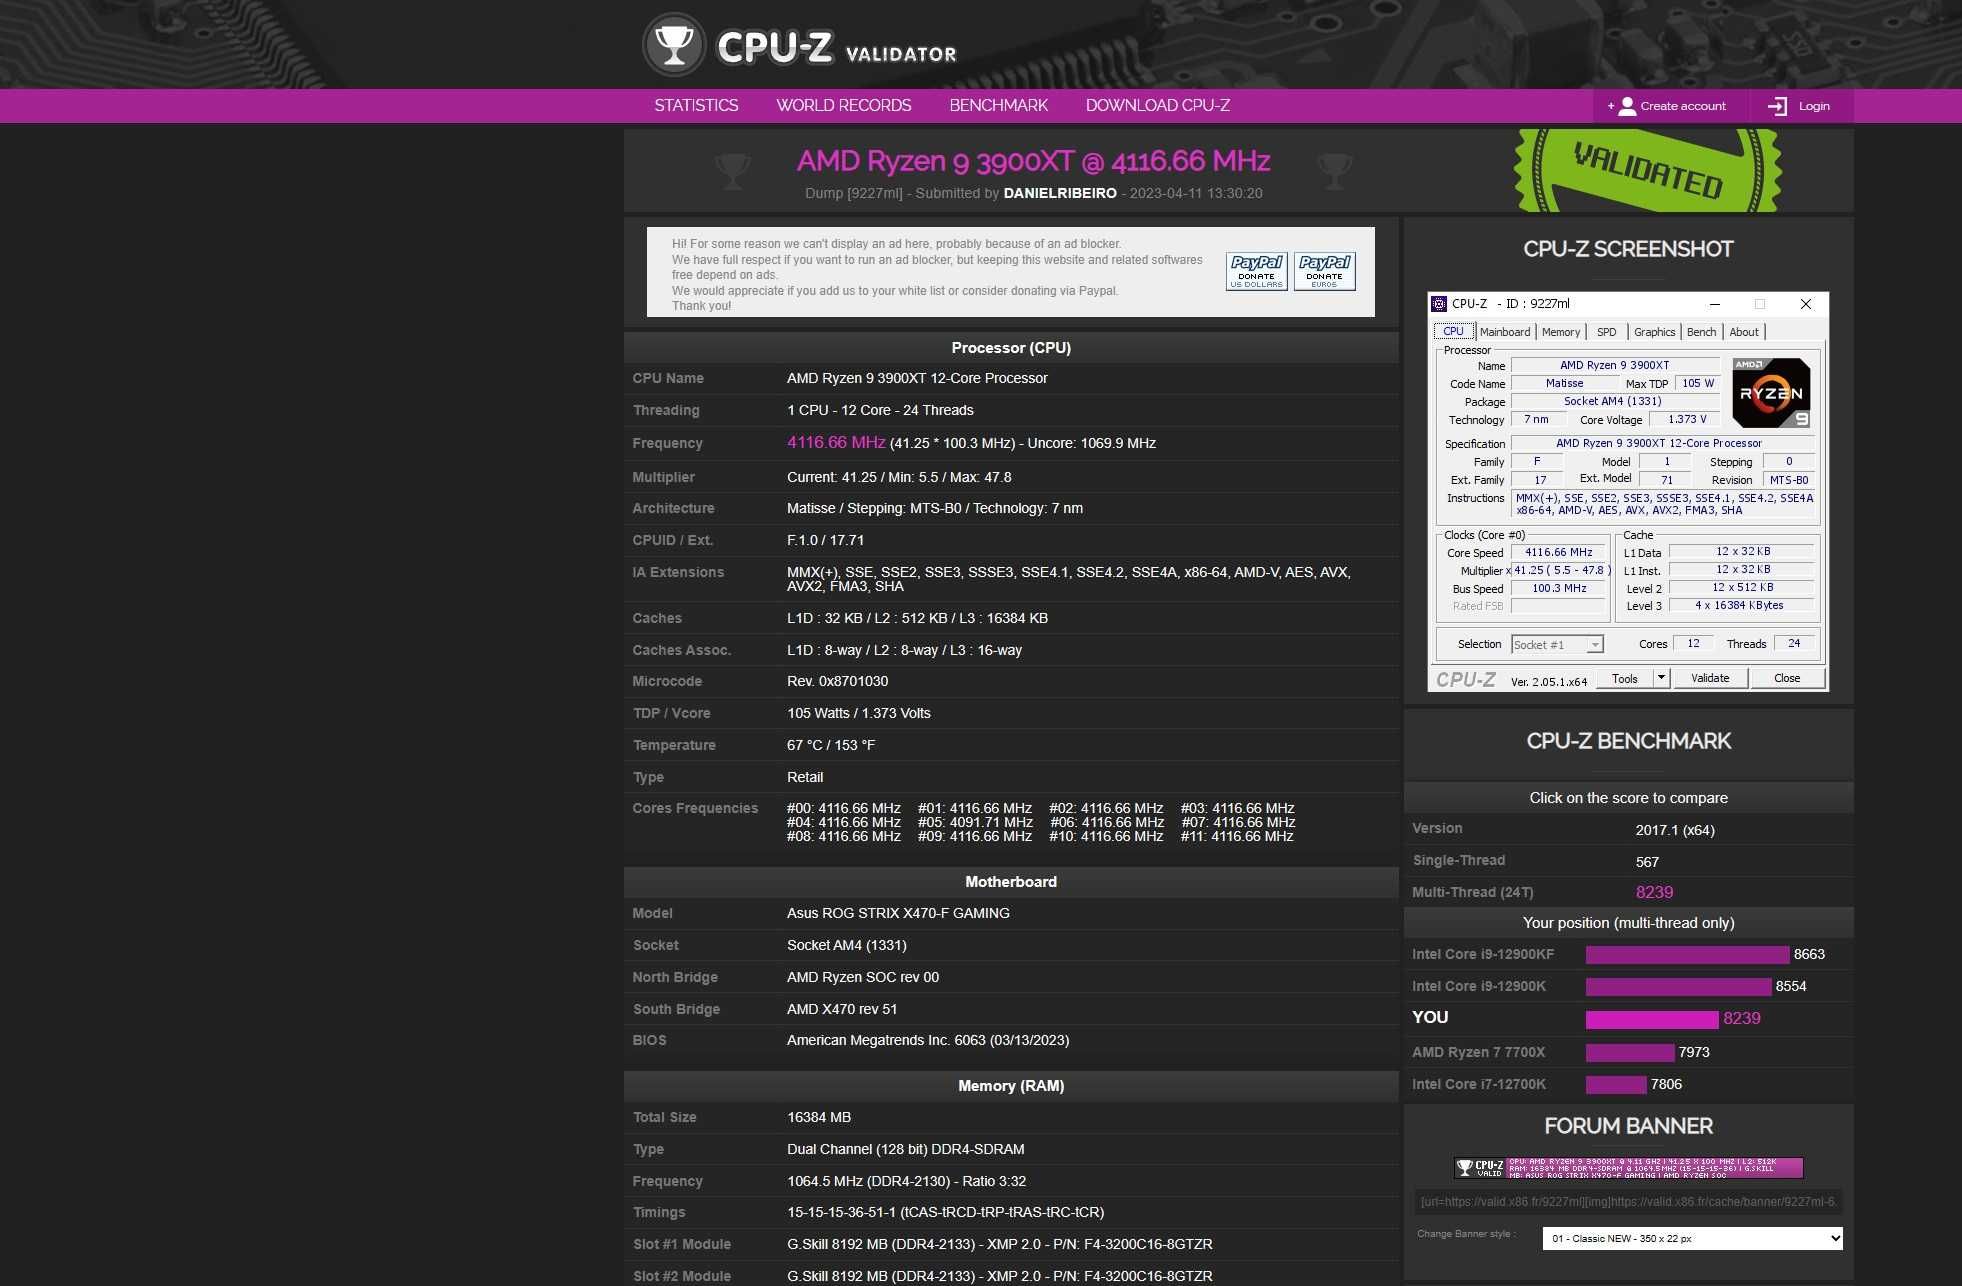
Task: Select the Bench tab in CPU-Z screenshot
Action: (x=1701, y=332)
